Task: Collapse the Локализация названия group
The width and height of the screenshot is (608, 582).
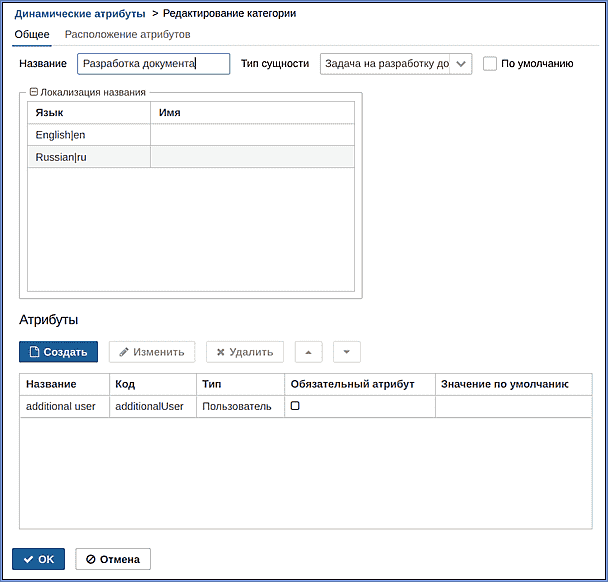Action: 34,92
